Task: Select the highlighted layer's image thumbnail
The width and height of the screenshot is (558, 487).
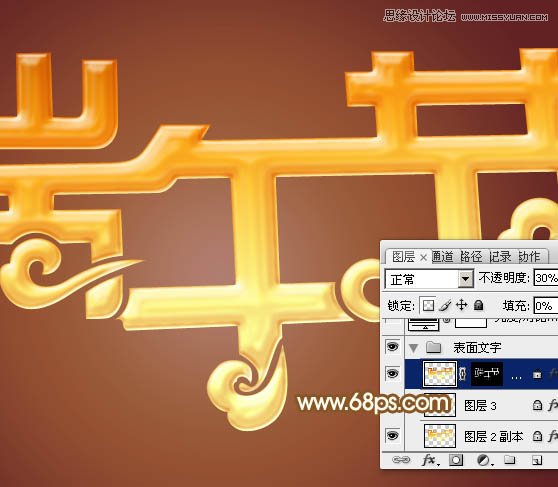Action: click(439, 374)
